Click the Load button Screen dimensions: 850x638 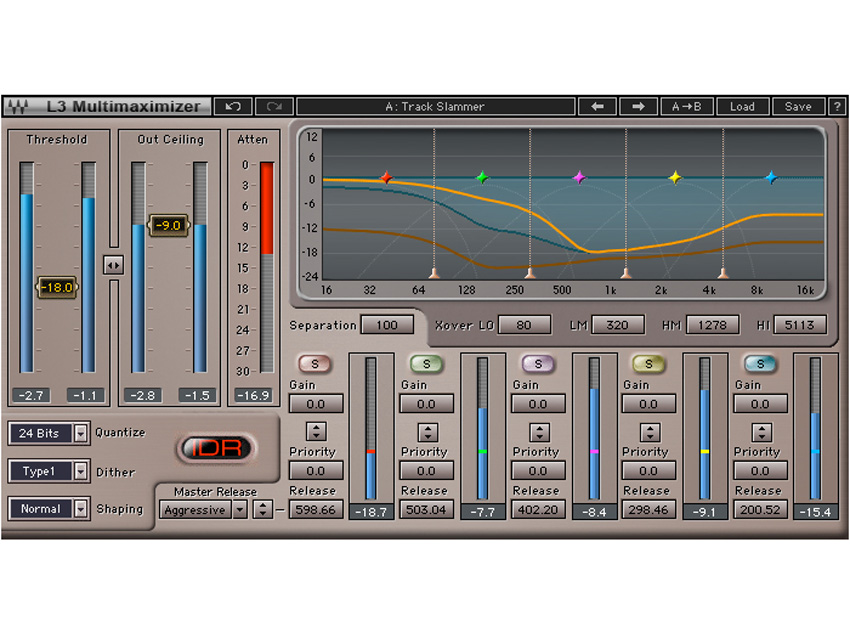tap(742, 106)
